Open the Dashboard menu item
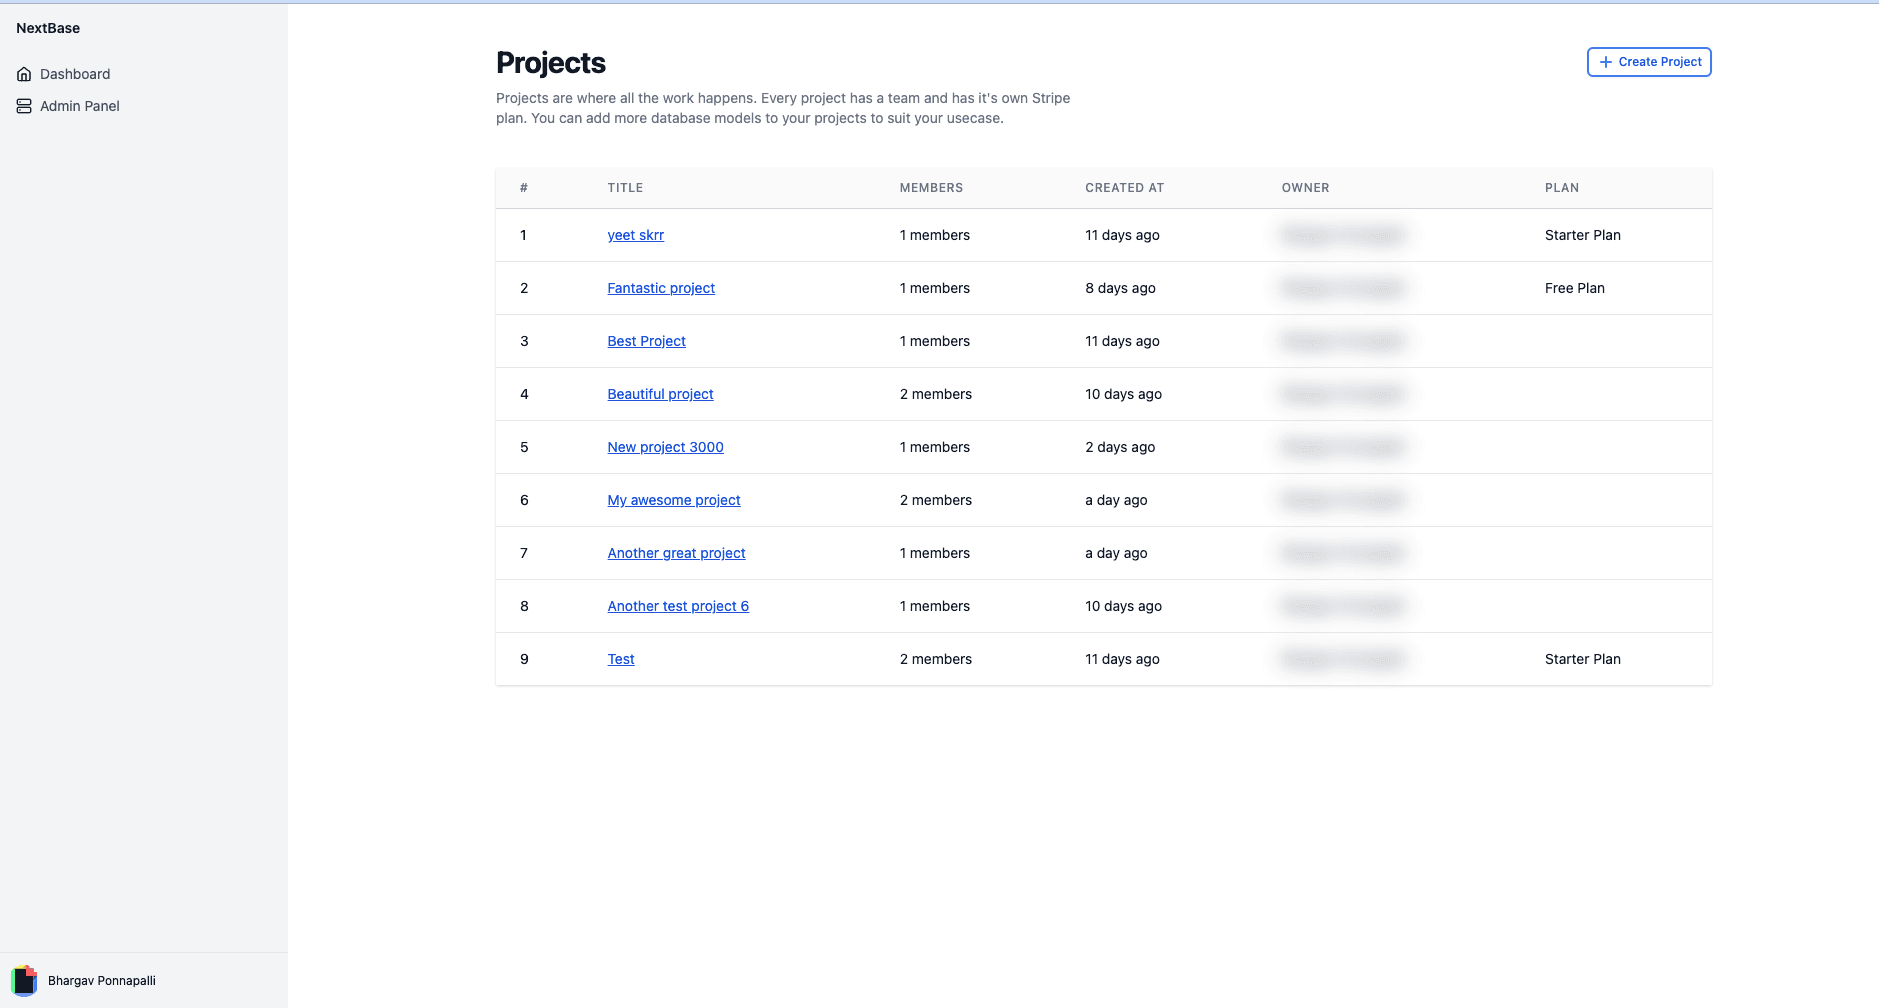 [x=64, y=74]
